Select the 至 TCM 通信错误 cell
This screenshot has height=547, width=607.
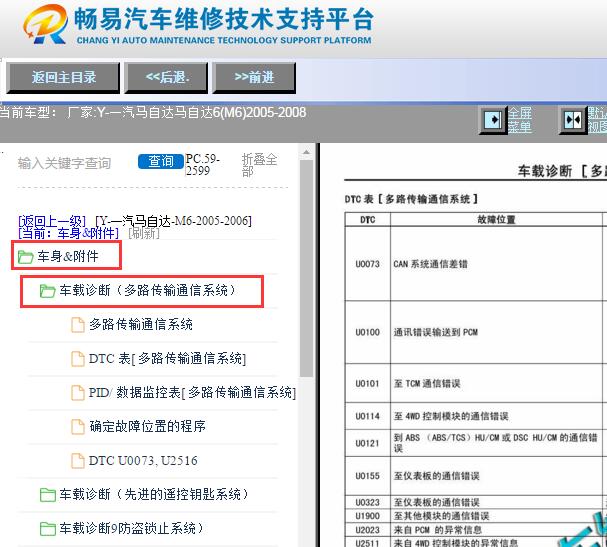[496, 383]
